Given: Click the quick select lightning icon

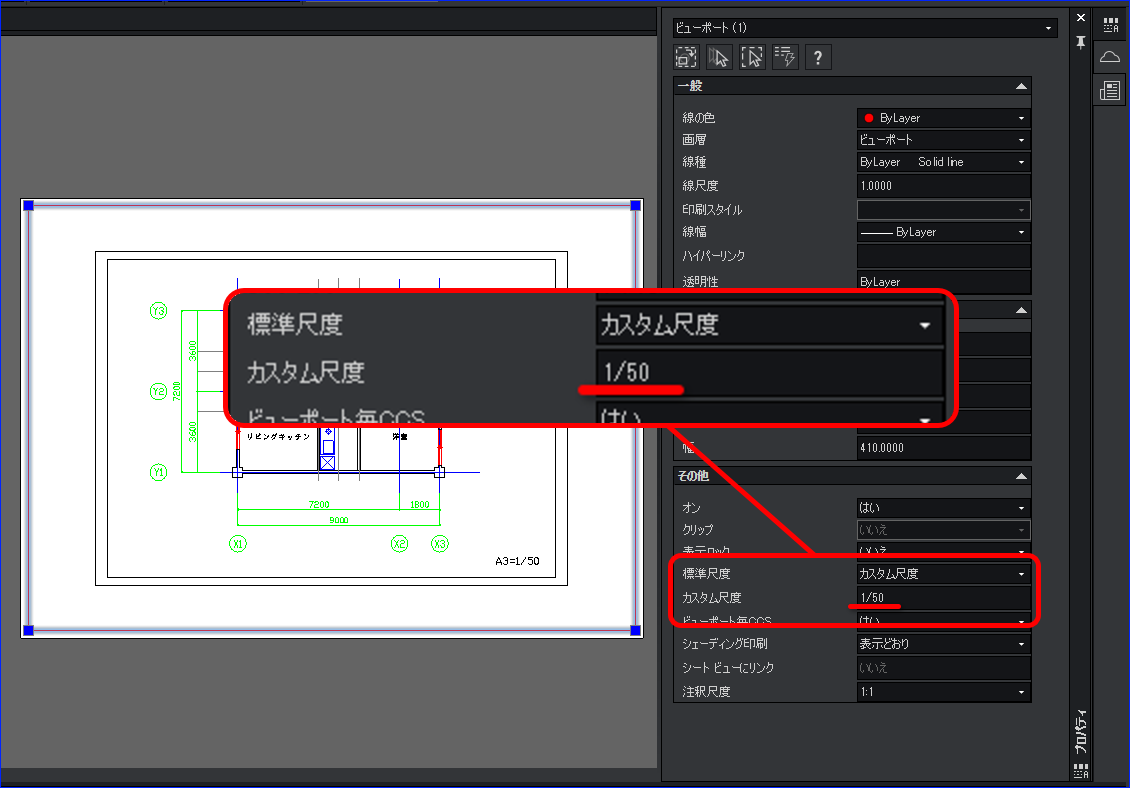Looking at the screenshot, I should coord(785,57).
